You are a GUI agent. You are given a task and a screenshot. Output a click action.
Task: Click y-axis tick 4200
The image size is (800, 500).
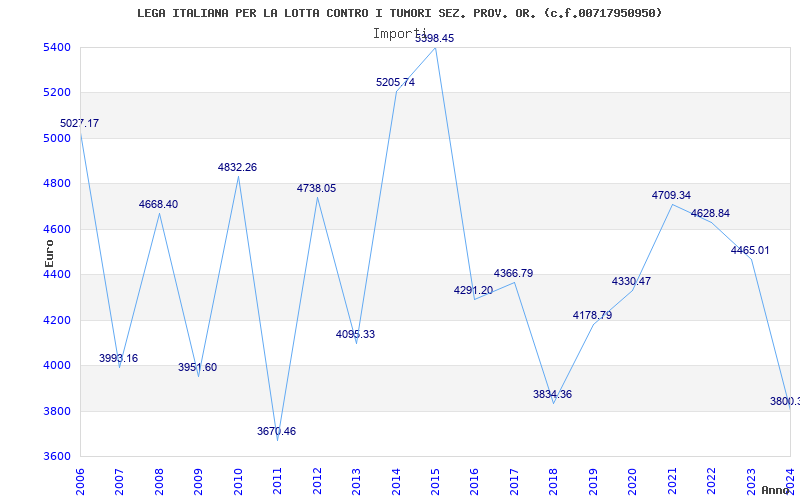56,320
